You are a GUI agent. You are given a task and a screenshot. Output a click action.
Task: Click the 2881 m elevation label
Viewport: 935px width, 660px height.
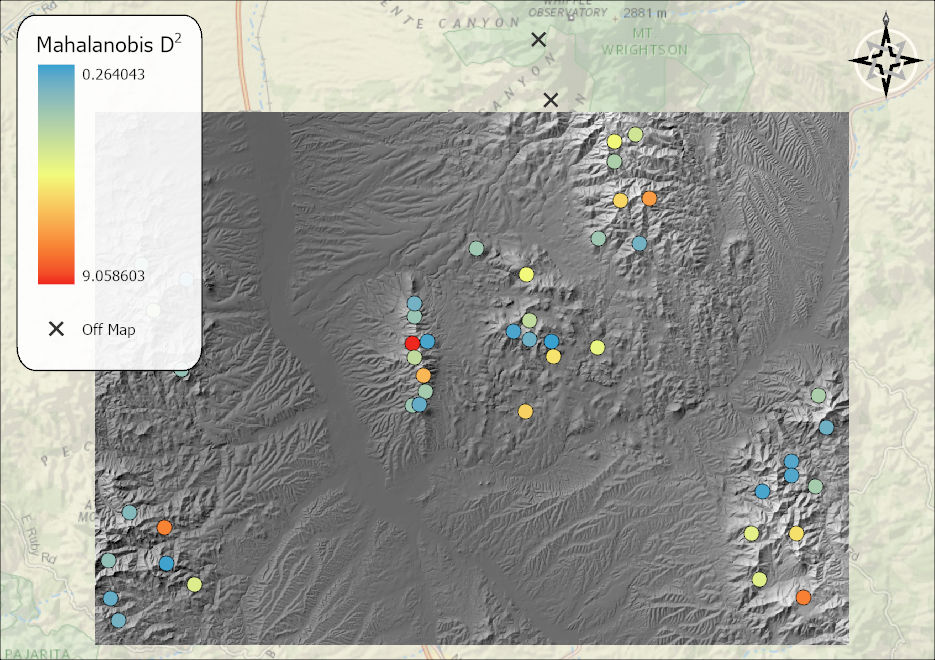pyautogui.click(x=645, y=13)
